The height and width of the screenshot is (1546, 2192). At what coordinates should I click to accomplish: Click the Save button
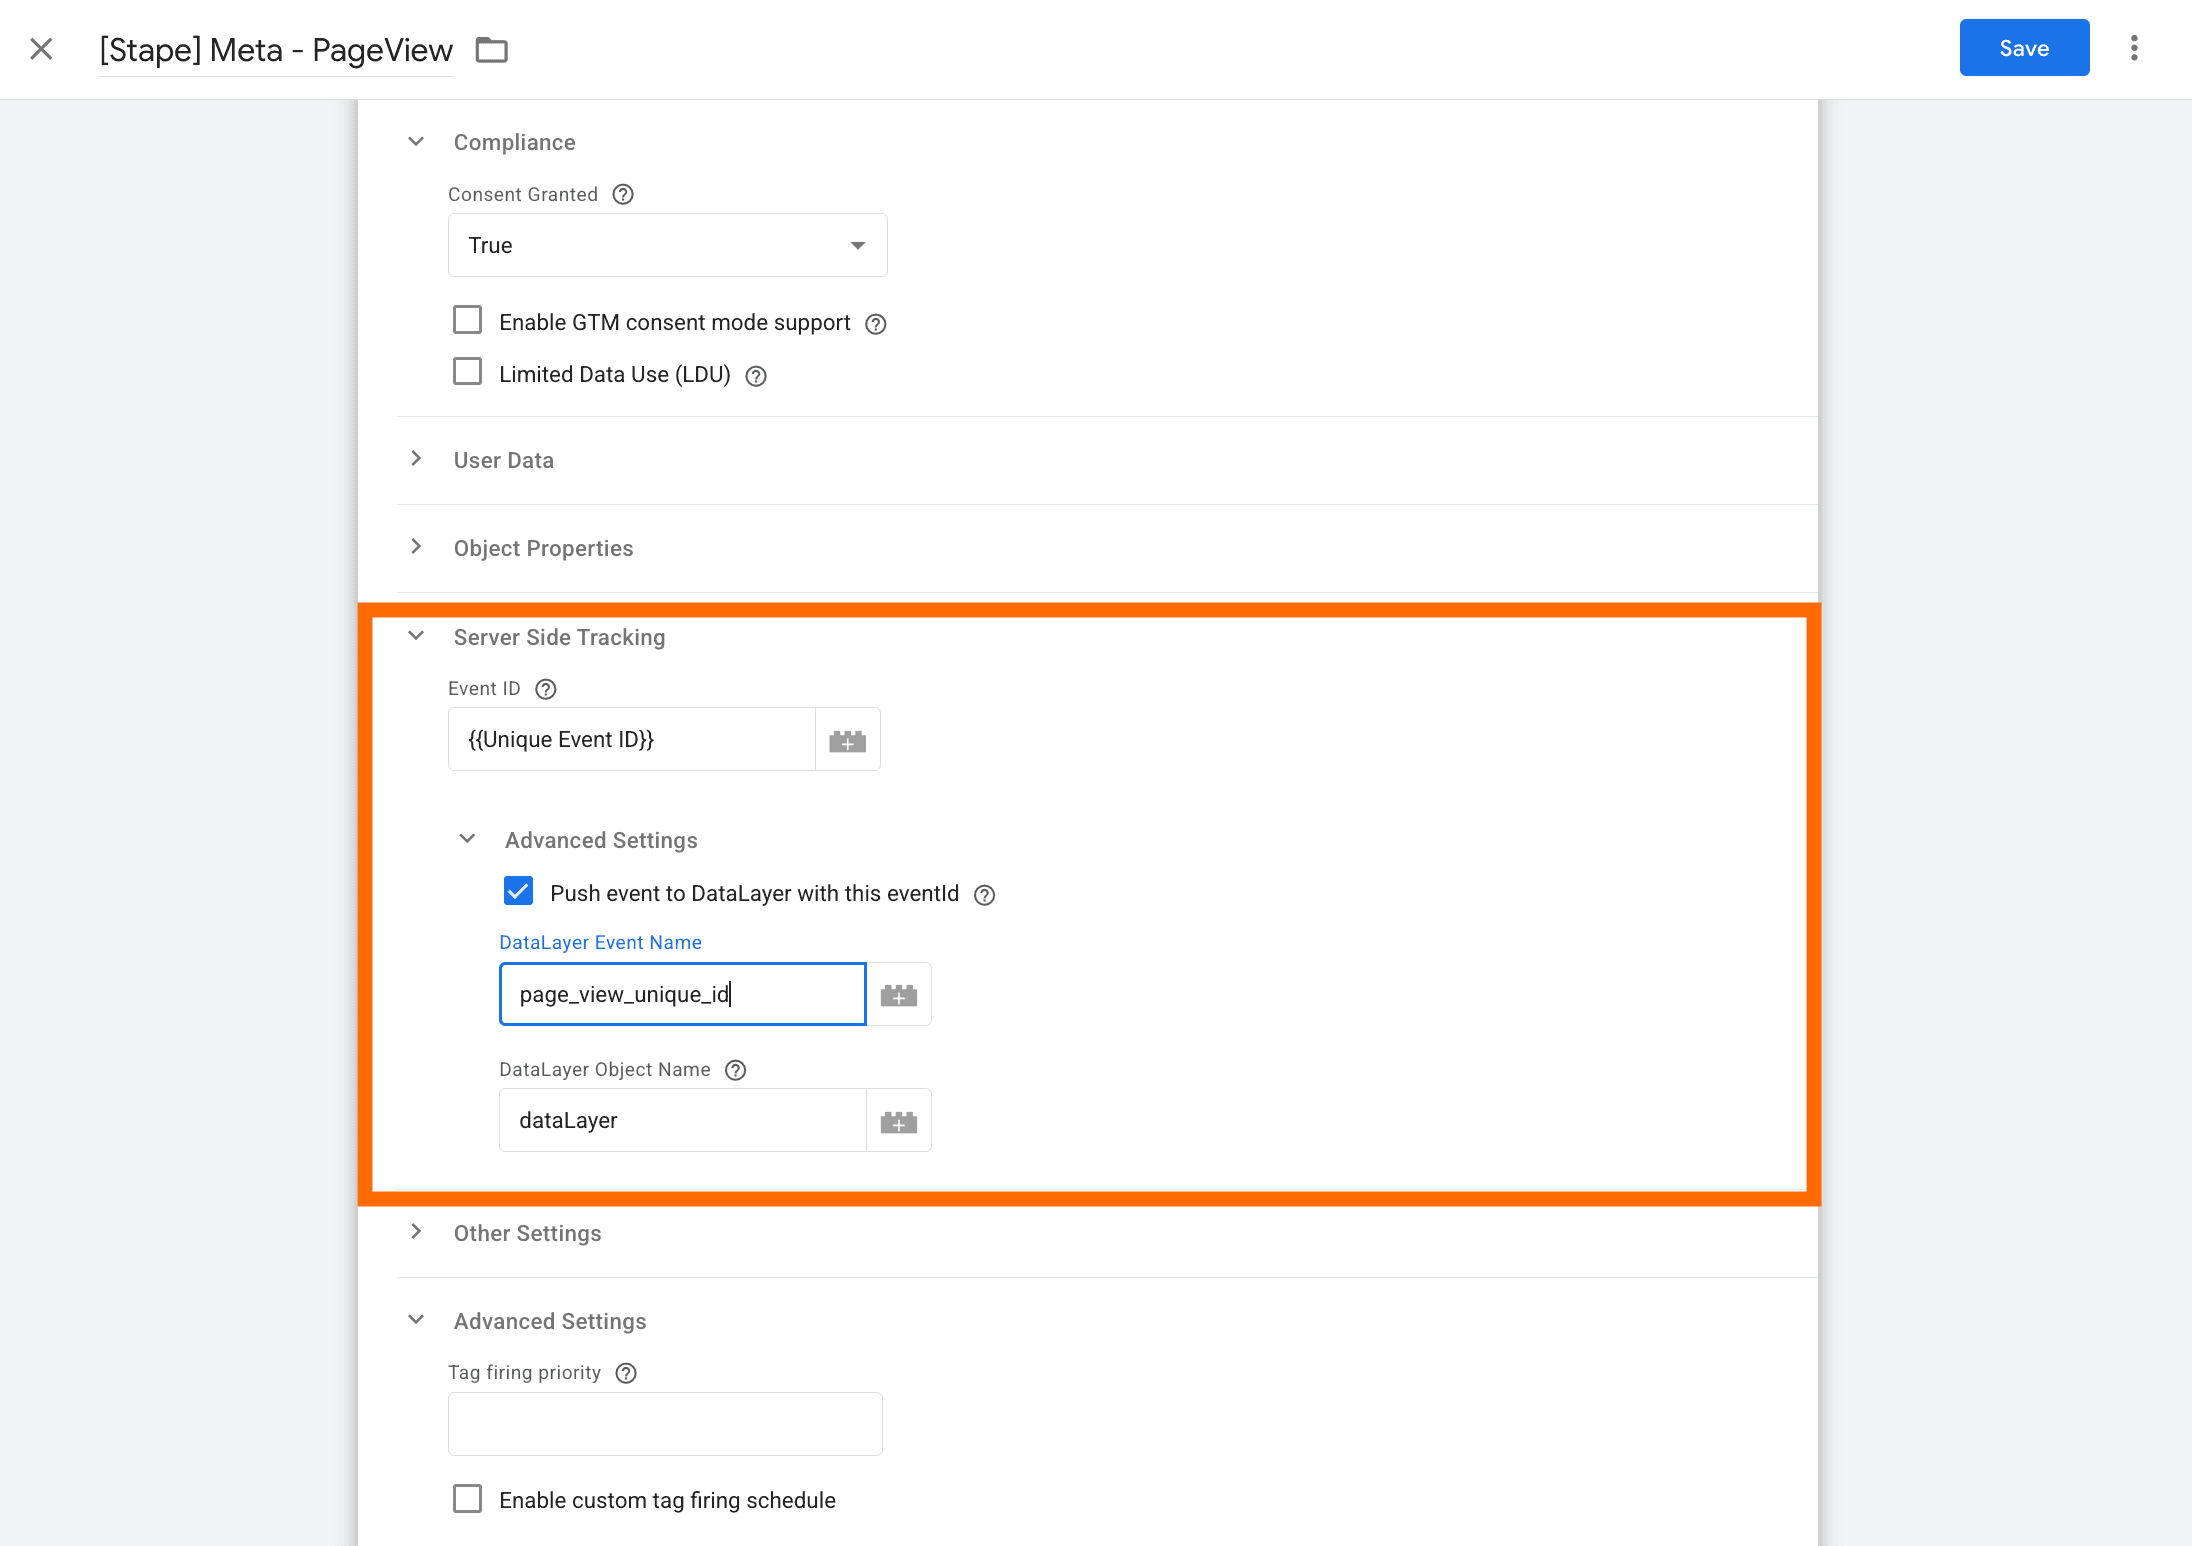(x=2023, y=47)
